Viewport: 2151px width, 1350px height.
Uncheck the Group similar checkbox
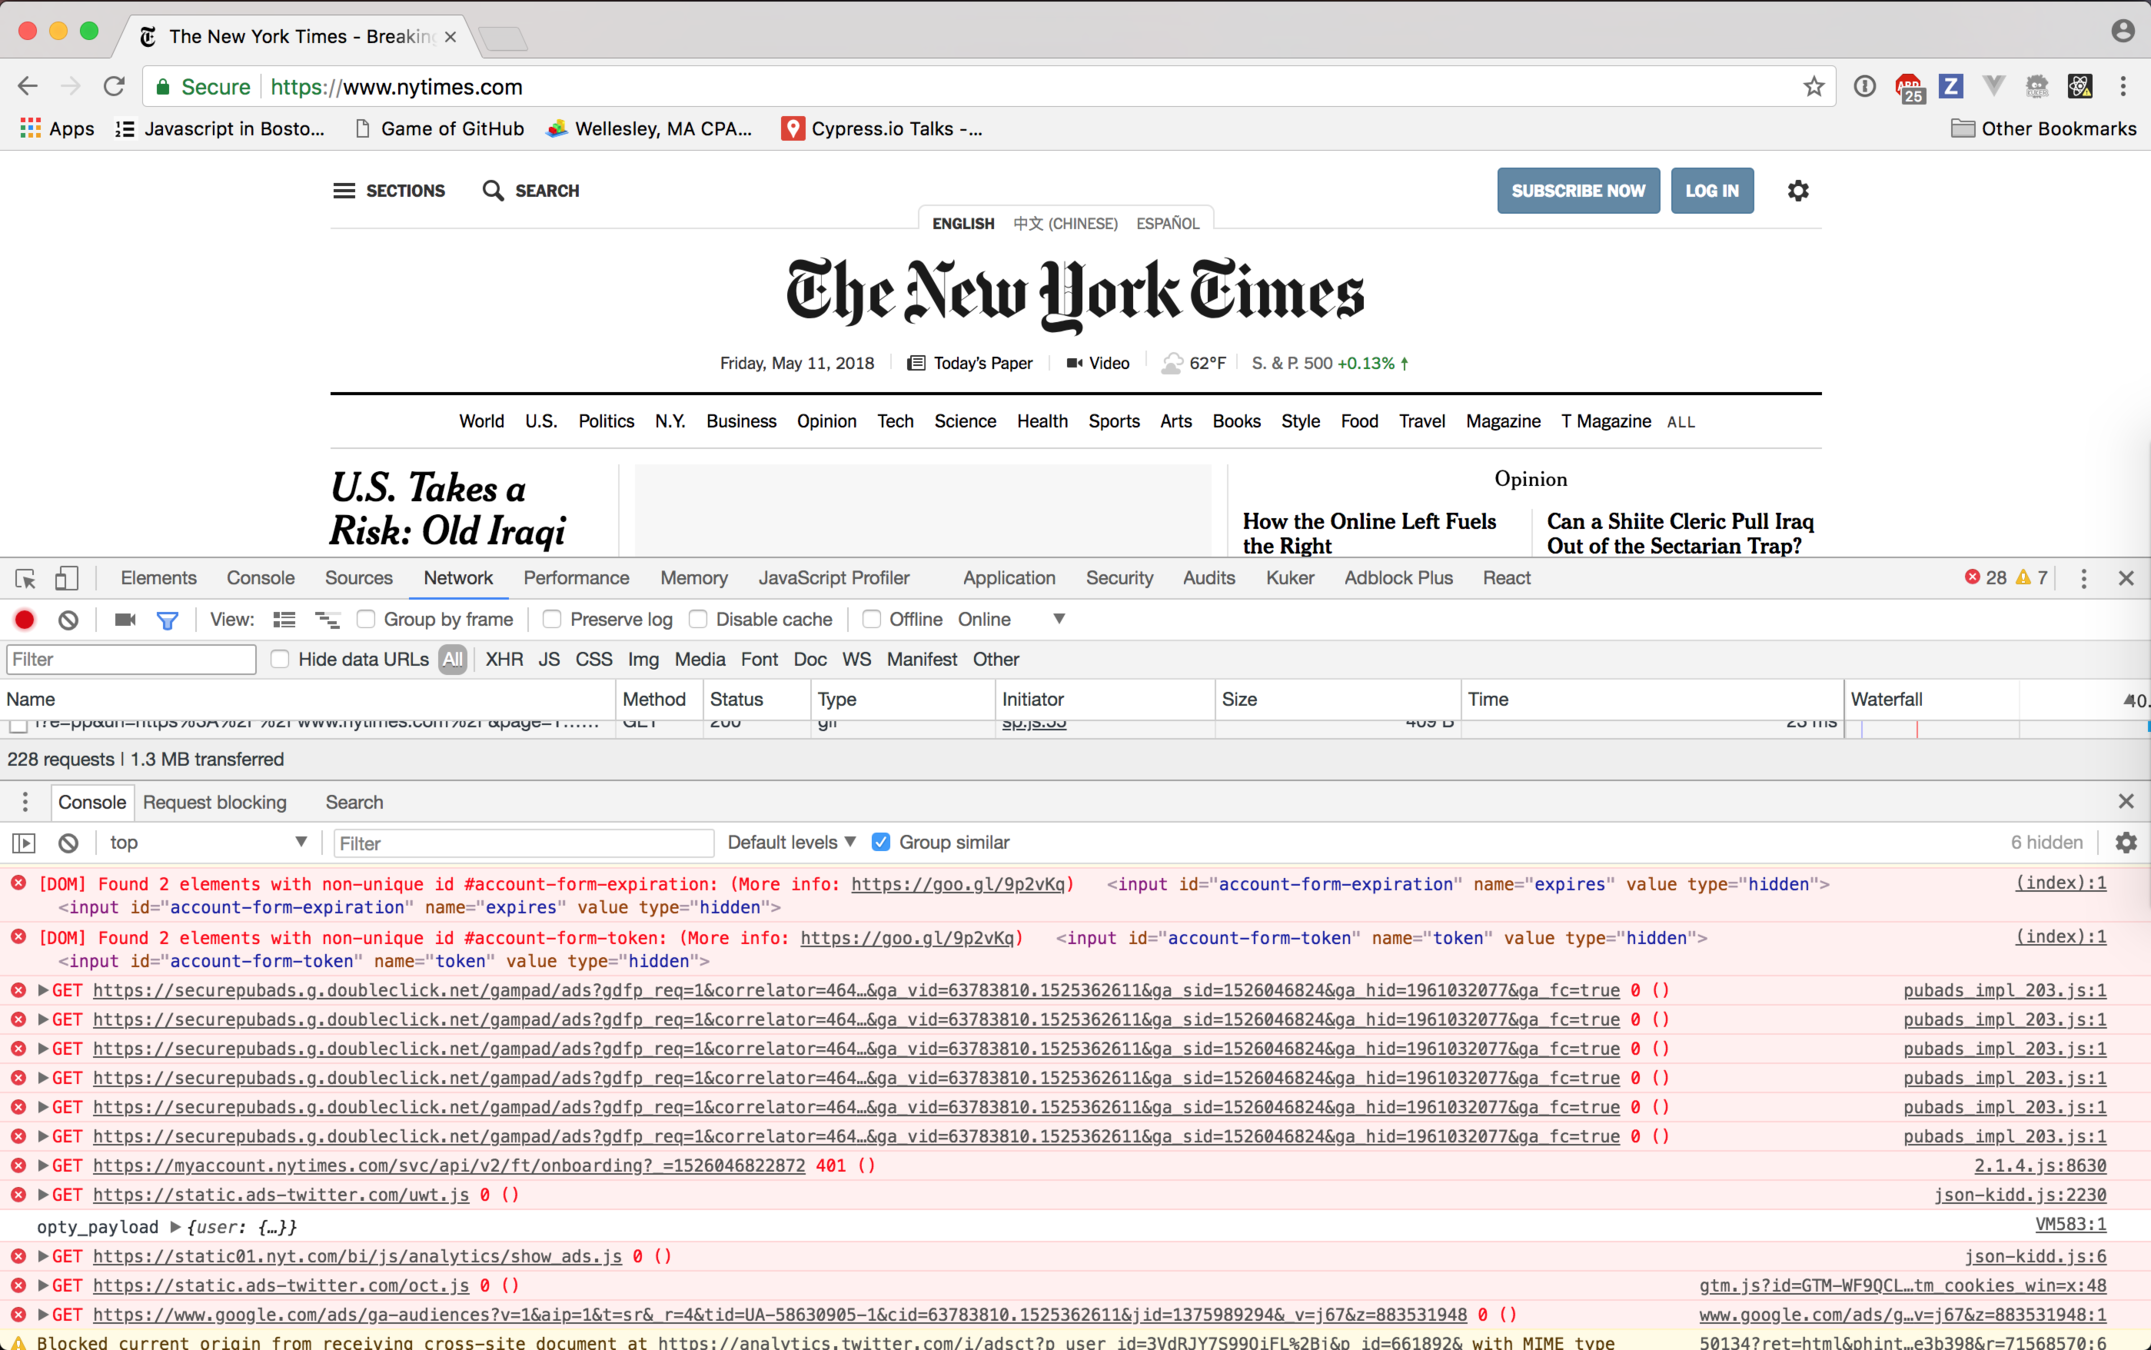tap(881, 843)
